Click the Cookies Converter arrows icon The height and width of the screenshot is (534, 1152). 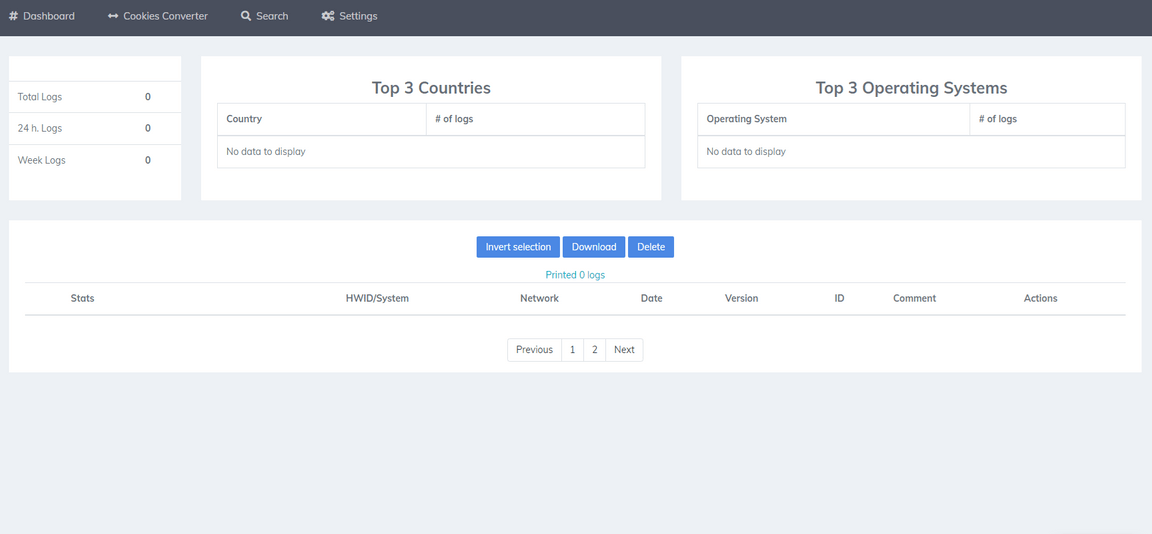pyautogui.click(x=113, y=16)
